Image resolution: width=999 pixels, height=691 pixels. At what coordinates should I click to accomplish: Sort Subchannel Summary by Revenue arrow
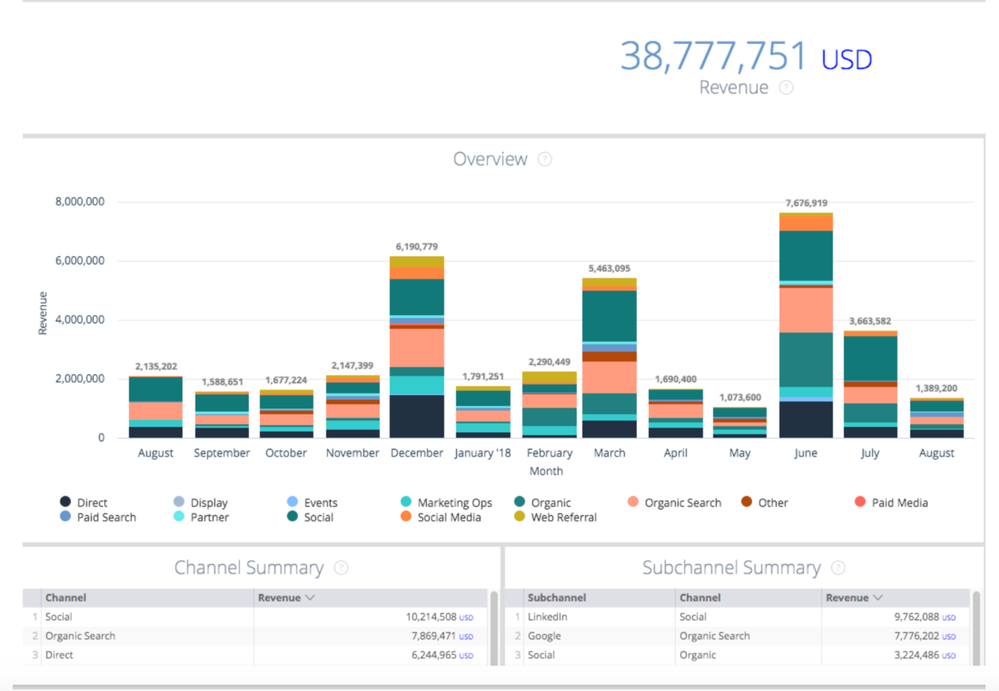(x=877, y=598)
